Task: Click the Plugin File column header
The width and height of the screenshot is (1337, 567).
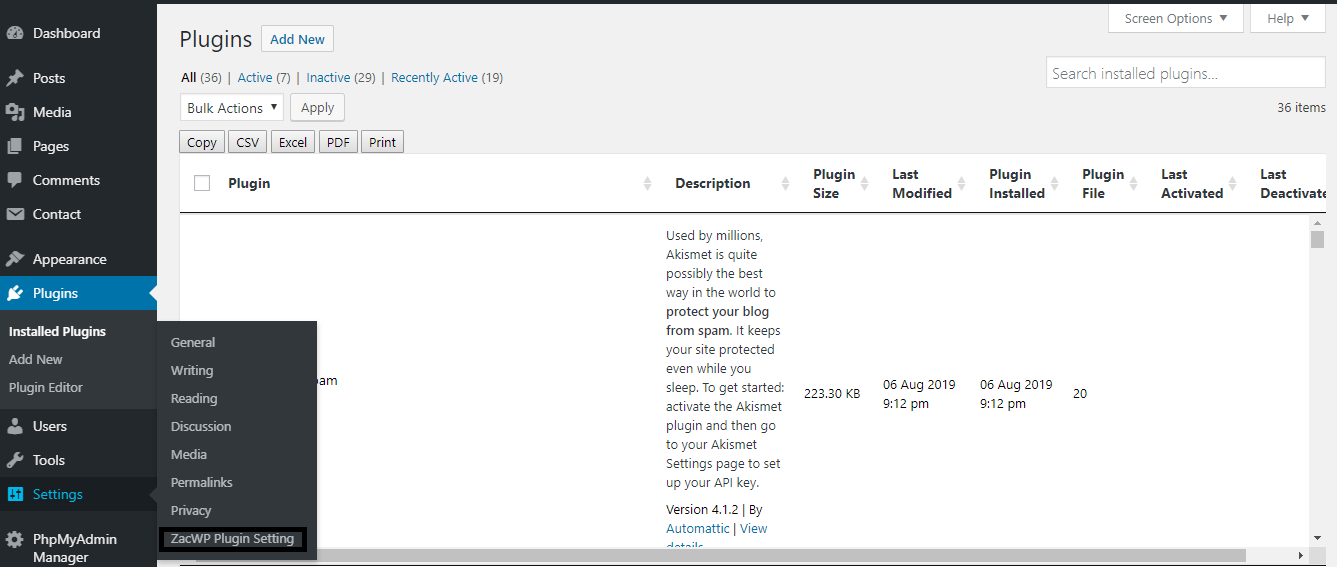Action: [x=1103, y=183]
